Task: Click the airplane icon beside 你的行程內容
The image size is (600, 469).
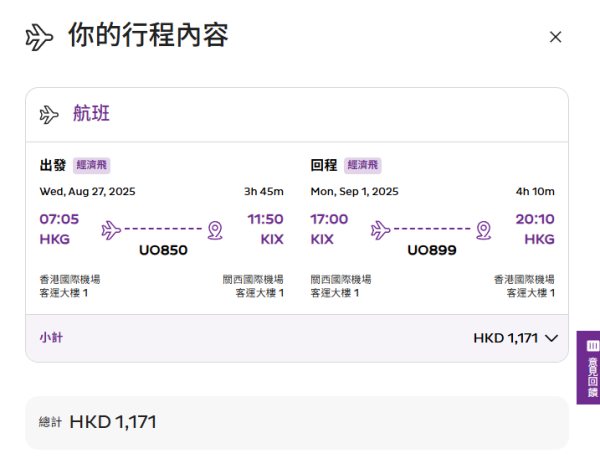Action: click(x=39, y=37)
